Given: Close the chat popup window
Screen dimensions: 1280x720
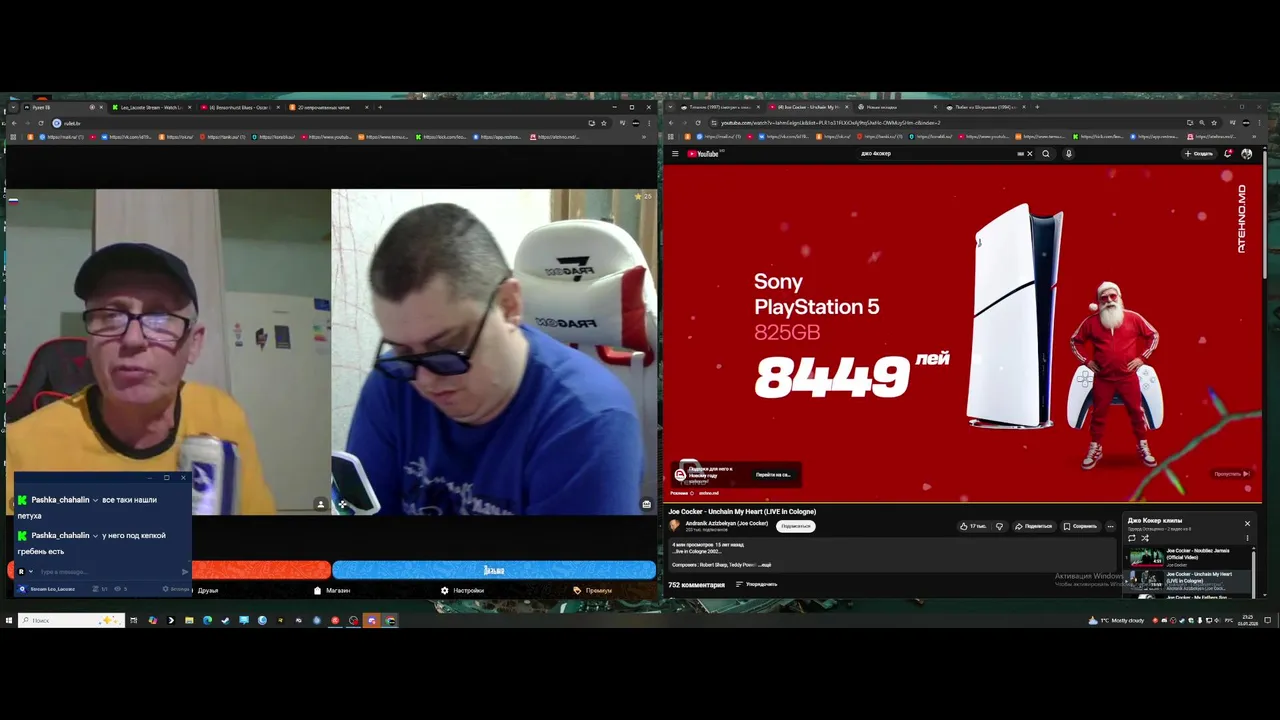Looking at the screenshot, I should (182, 478).
